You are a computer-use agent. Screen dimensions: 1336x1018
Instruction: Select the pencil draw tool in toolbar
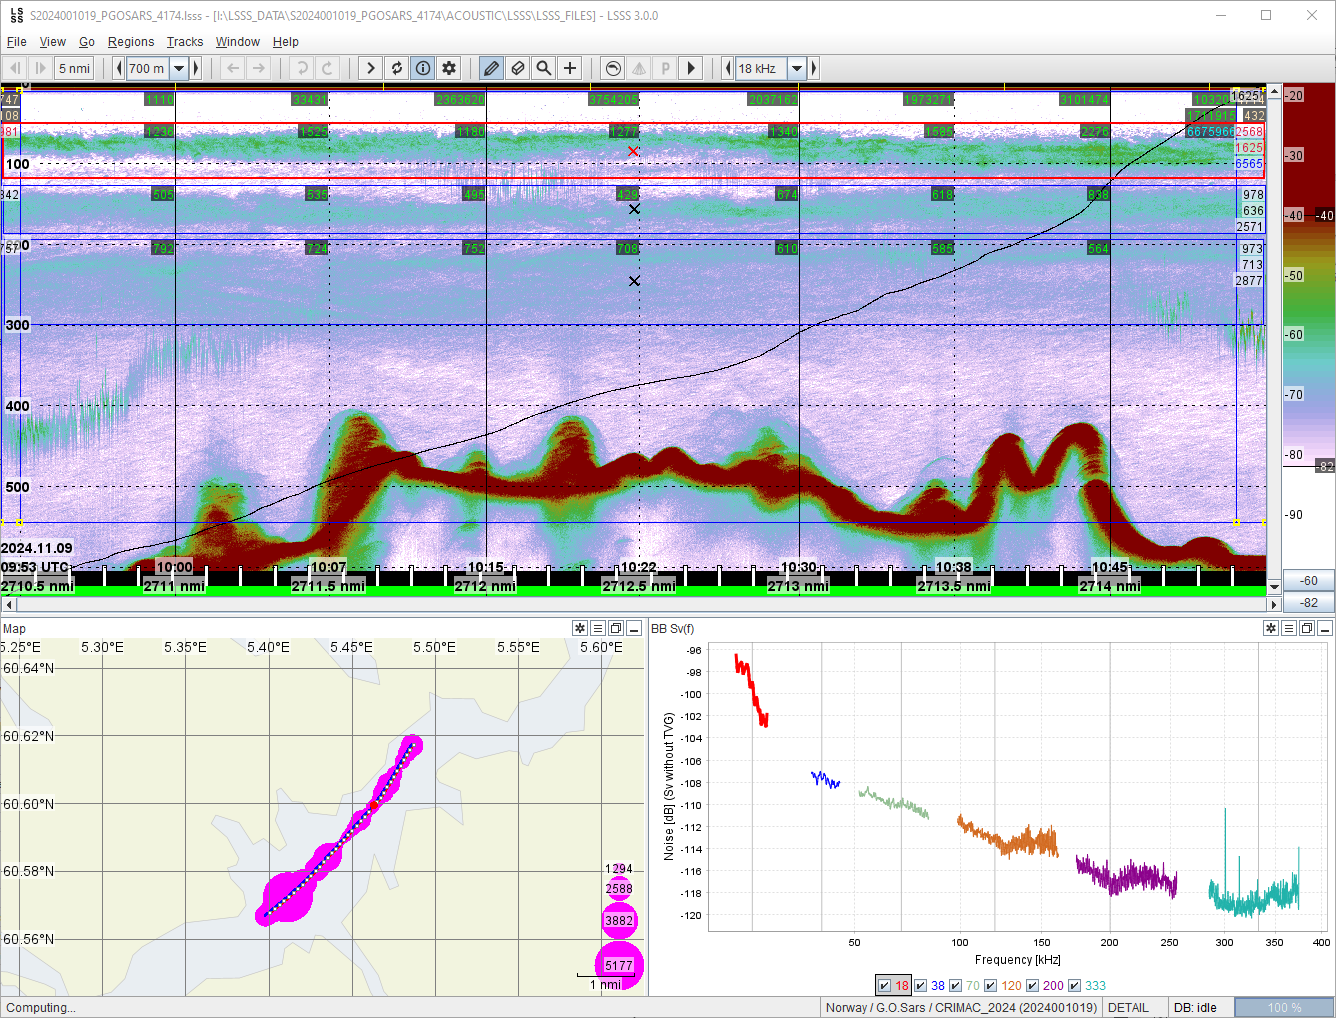tap(491, 68)
